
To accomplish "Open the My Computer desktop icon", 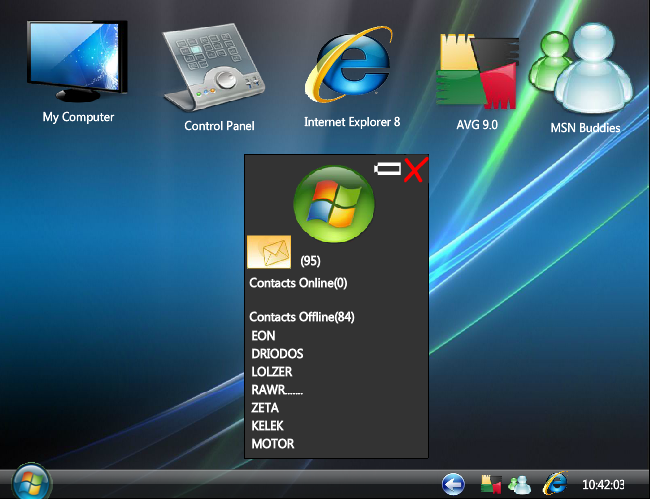I will coord(77,61).
